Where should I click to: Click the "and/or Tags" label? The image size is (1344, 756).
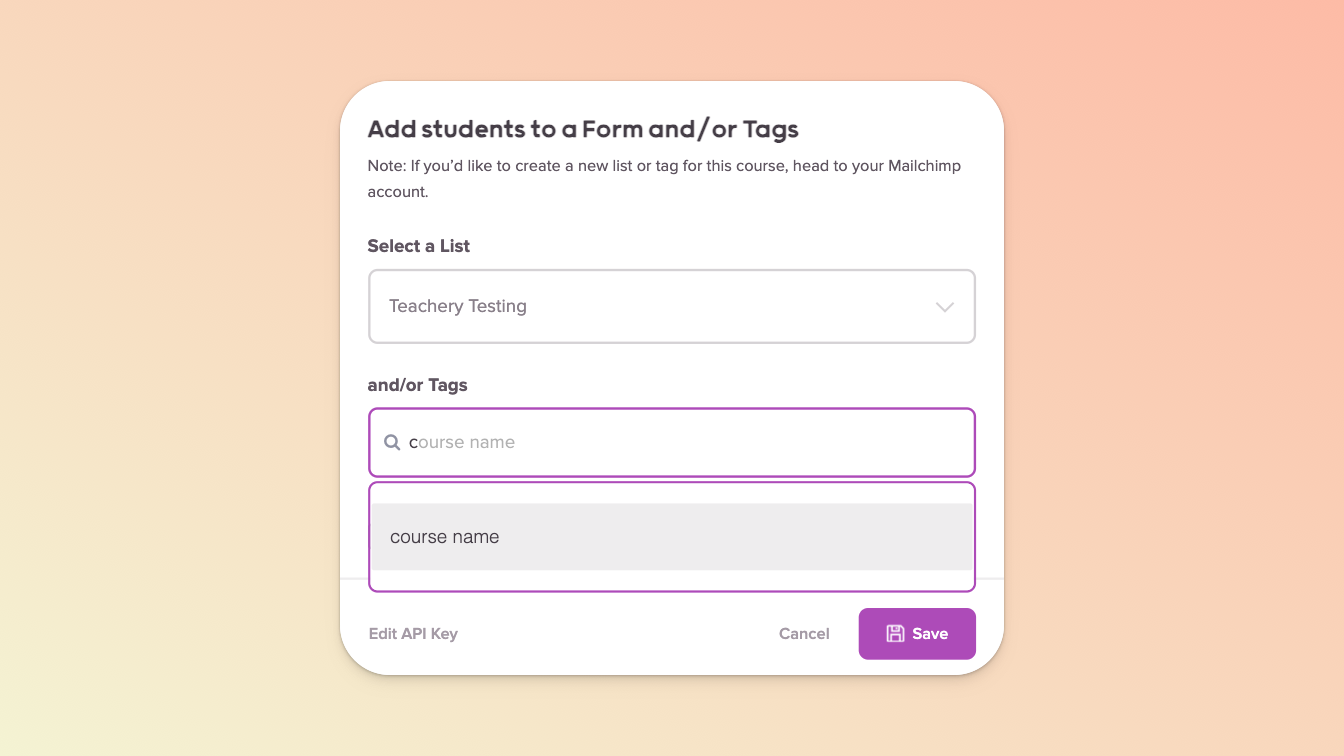click(417, 385)
